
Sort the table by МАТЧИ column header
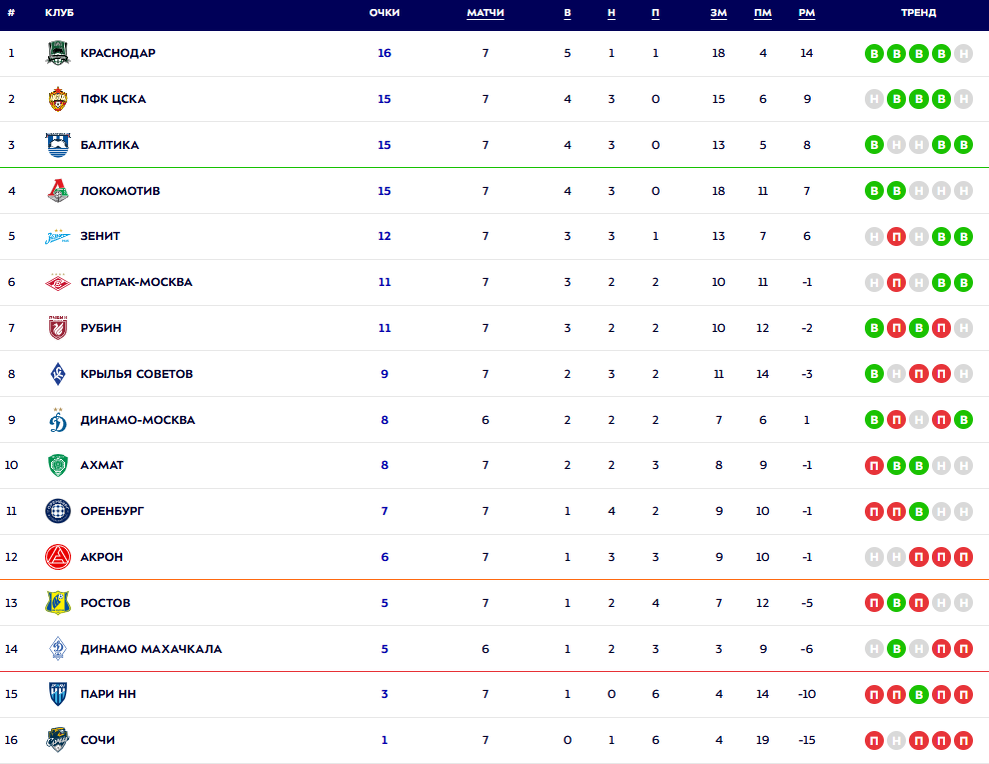pyautogui.click(x=485, y=13)
